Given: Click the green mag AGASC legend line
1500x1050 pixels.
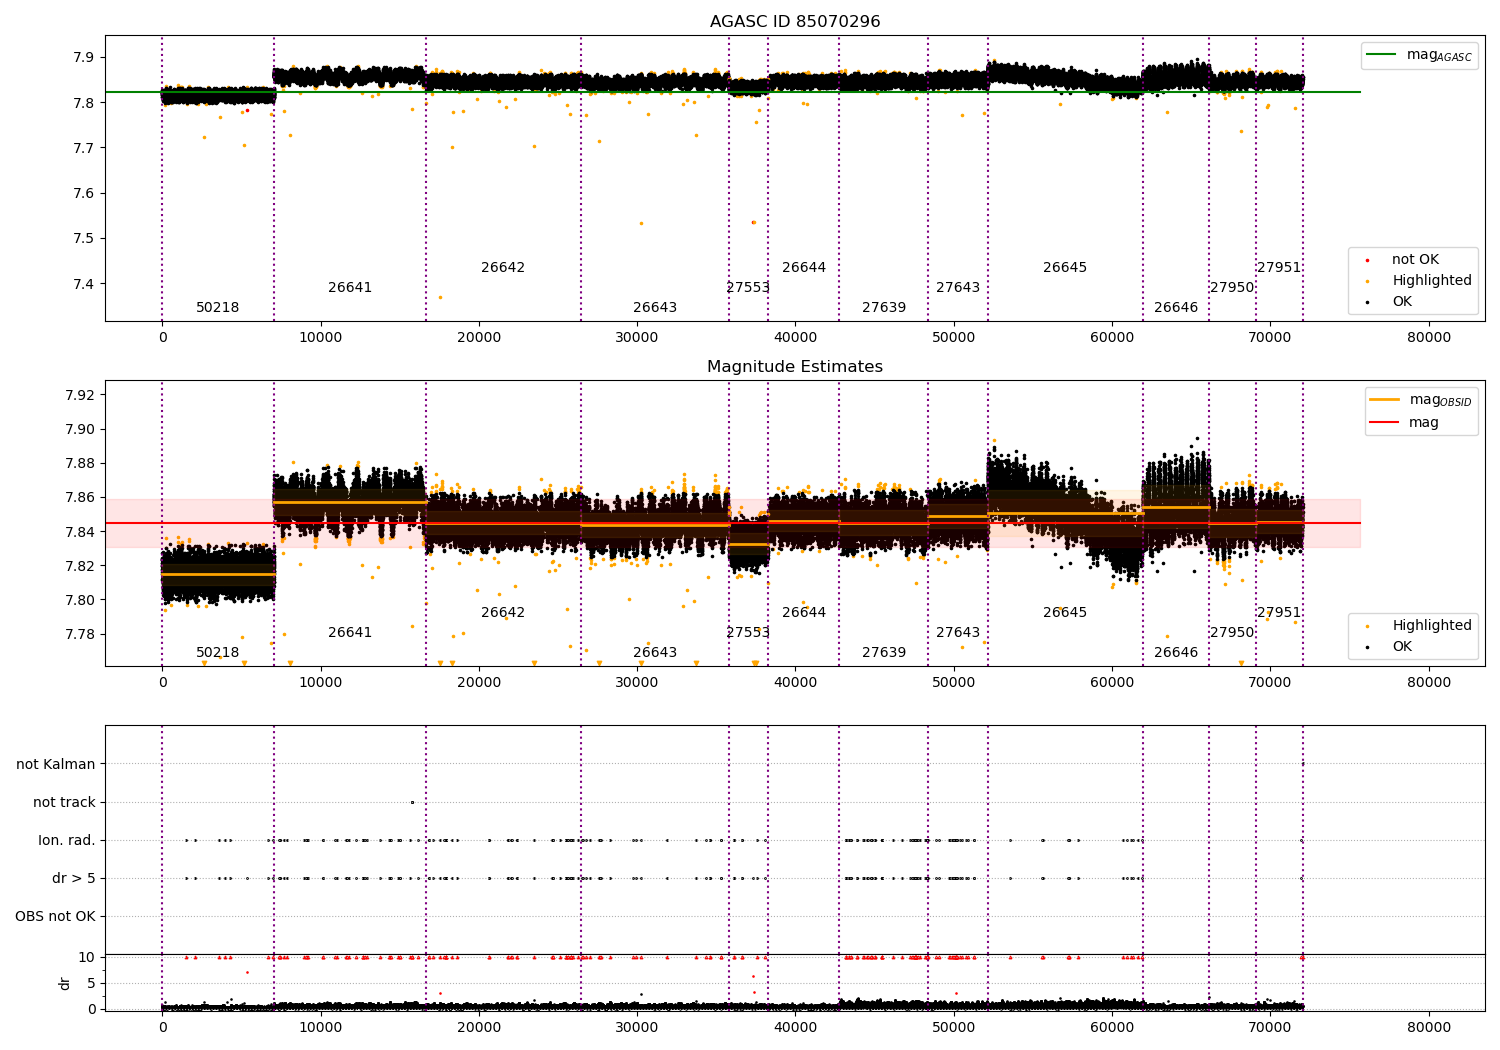Looking at the screenshot, I should coord(1383,55).
